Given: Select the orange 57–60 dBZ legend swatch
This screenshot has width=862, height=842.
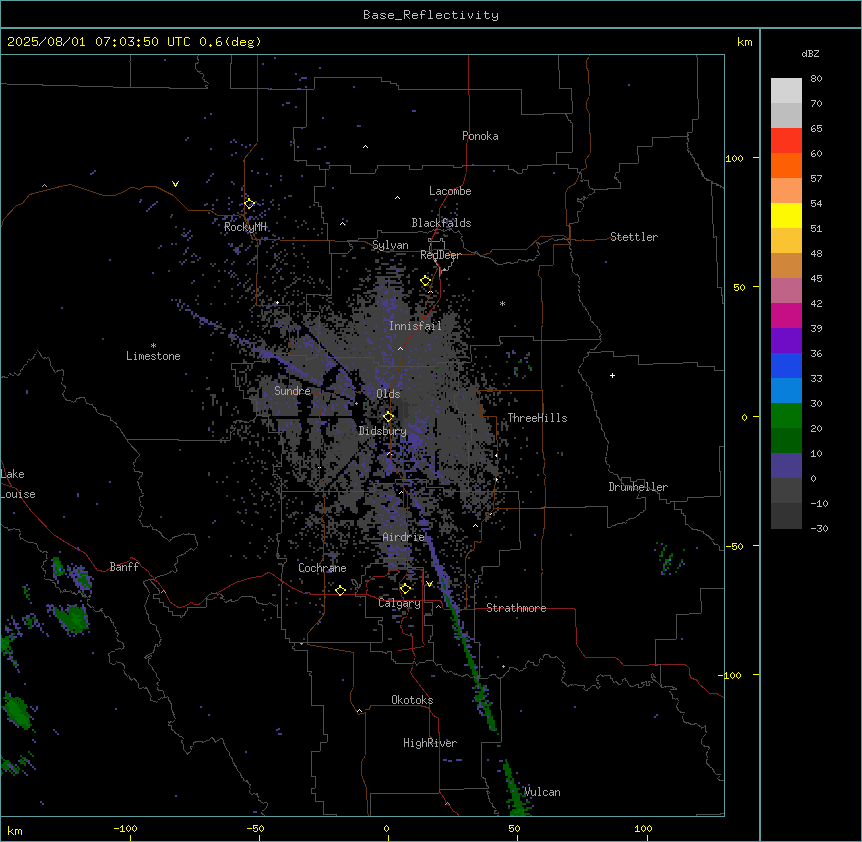Looking at the screenshot, I should (x=786, y=165).
